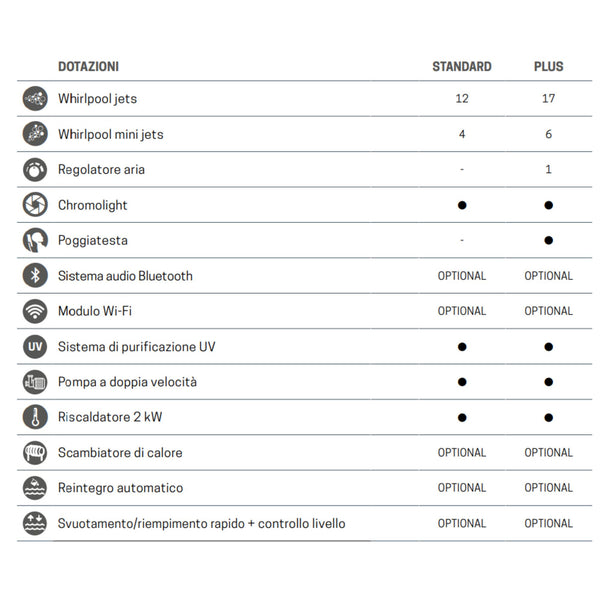Click the UV purification icon

(35, 346)
